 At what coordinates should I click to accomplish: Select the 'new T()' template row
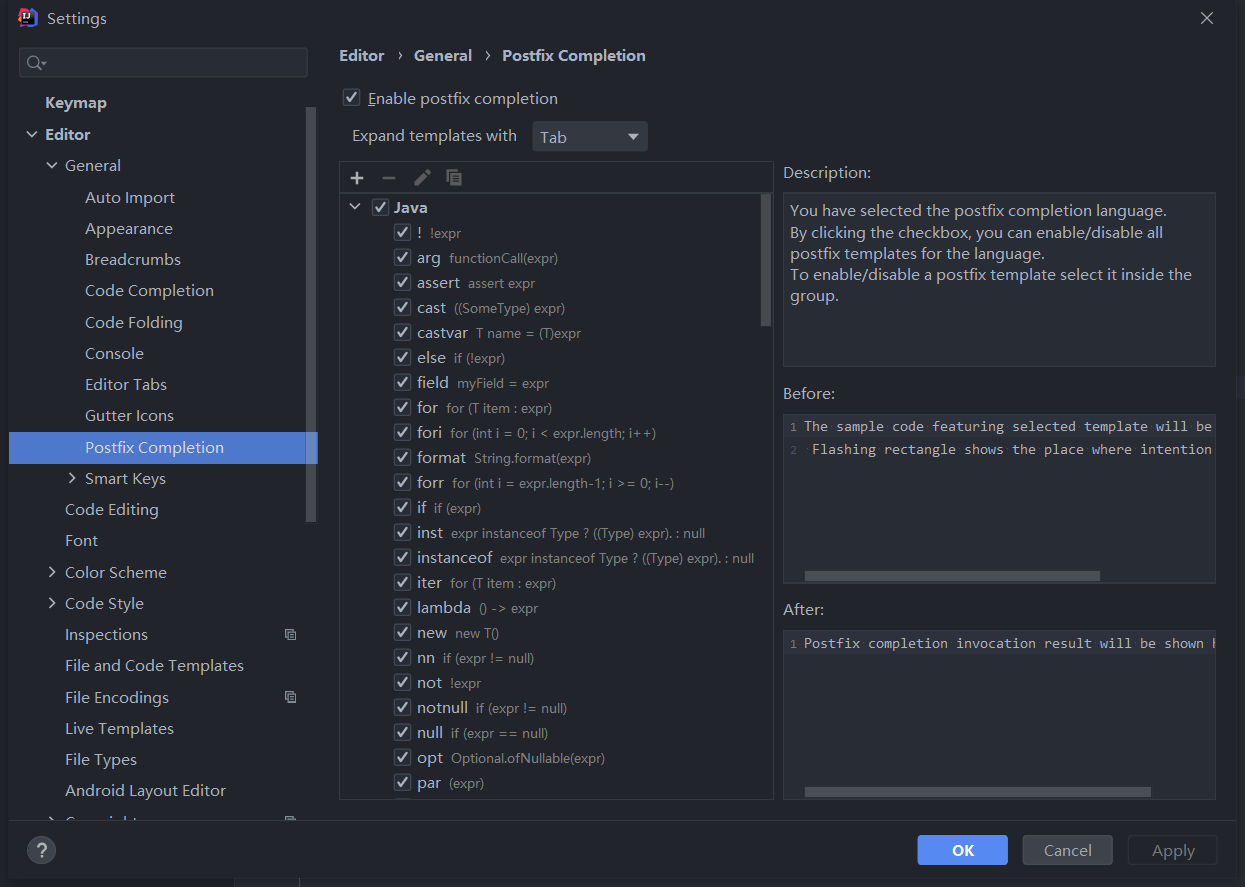556,633
